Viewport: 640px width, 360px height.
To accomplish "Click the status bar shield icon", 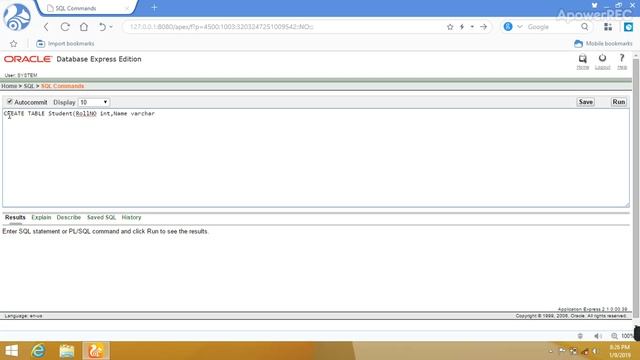I will point(580,336).
